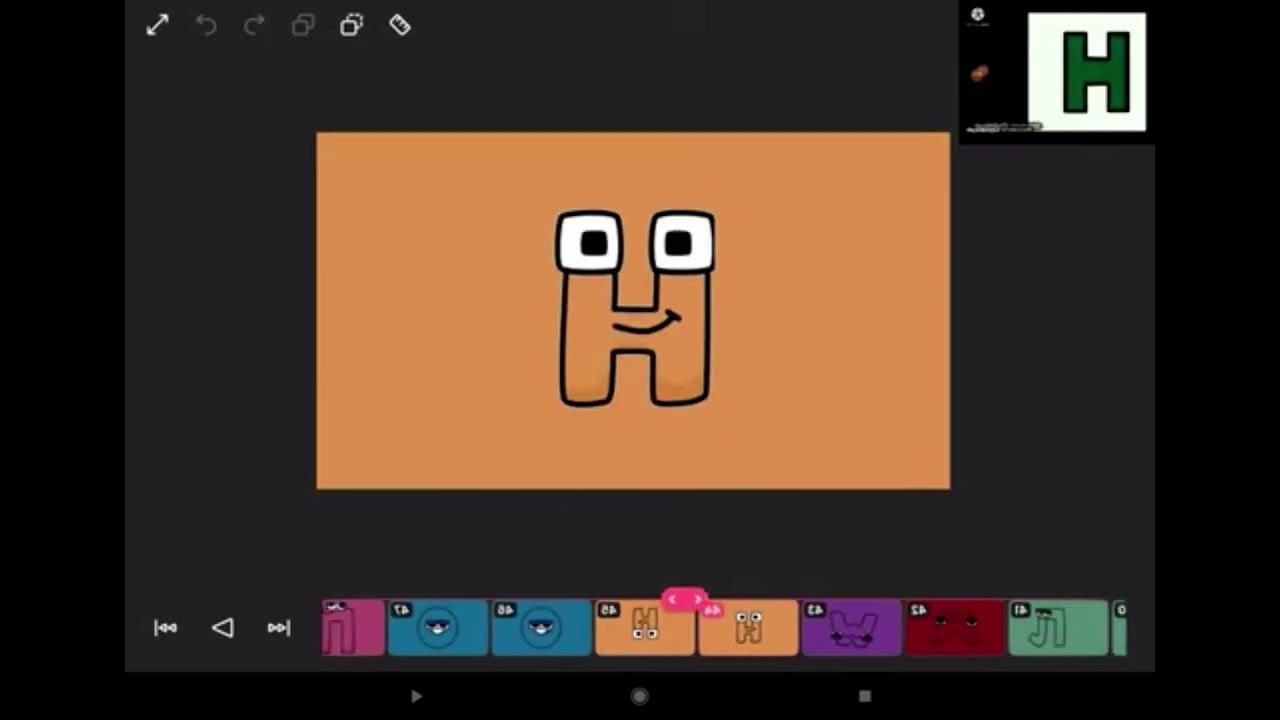
Task: Tap the orange blob icon in overlay
Action: [979, 73]
